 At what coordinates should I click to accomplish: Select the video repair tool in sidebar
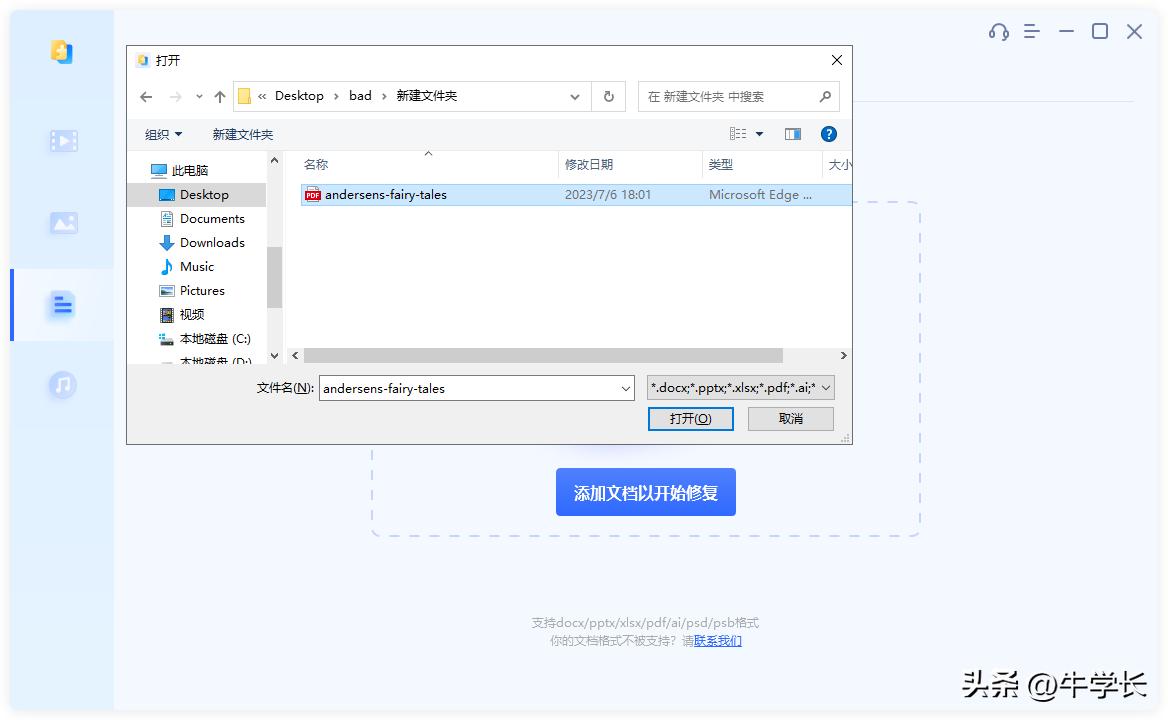point(62,141)
